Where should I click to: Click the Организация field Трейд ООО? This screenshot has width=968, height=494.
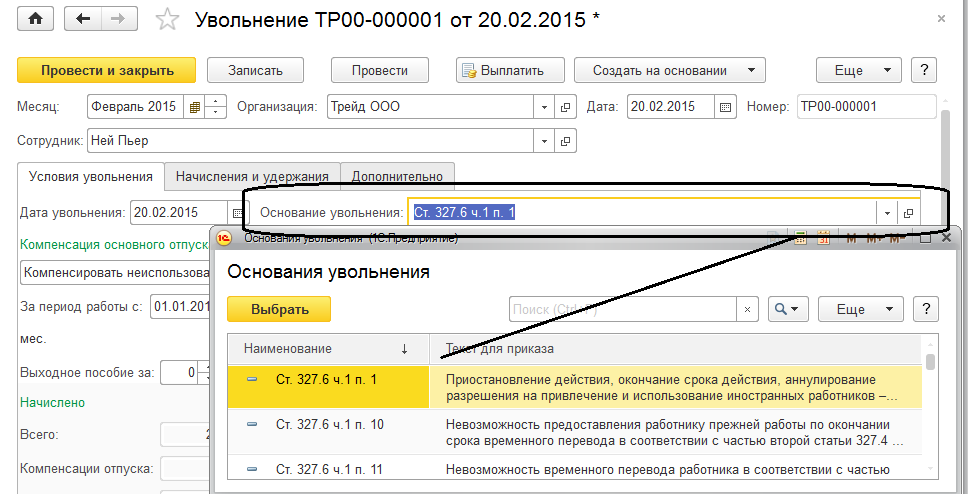430,107
